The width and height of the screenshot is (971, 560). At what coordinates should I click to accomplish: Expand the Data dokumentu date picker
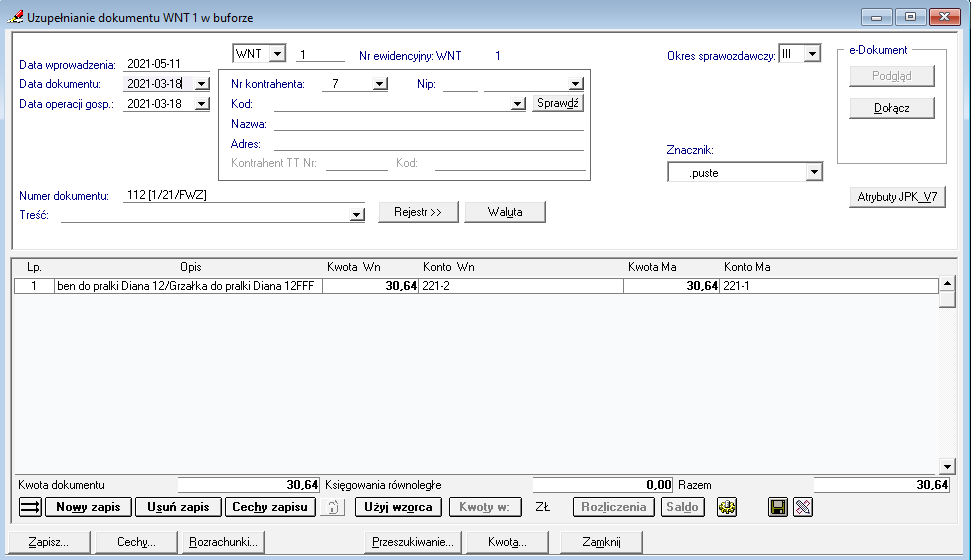[201, 85]
